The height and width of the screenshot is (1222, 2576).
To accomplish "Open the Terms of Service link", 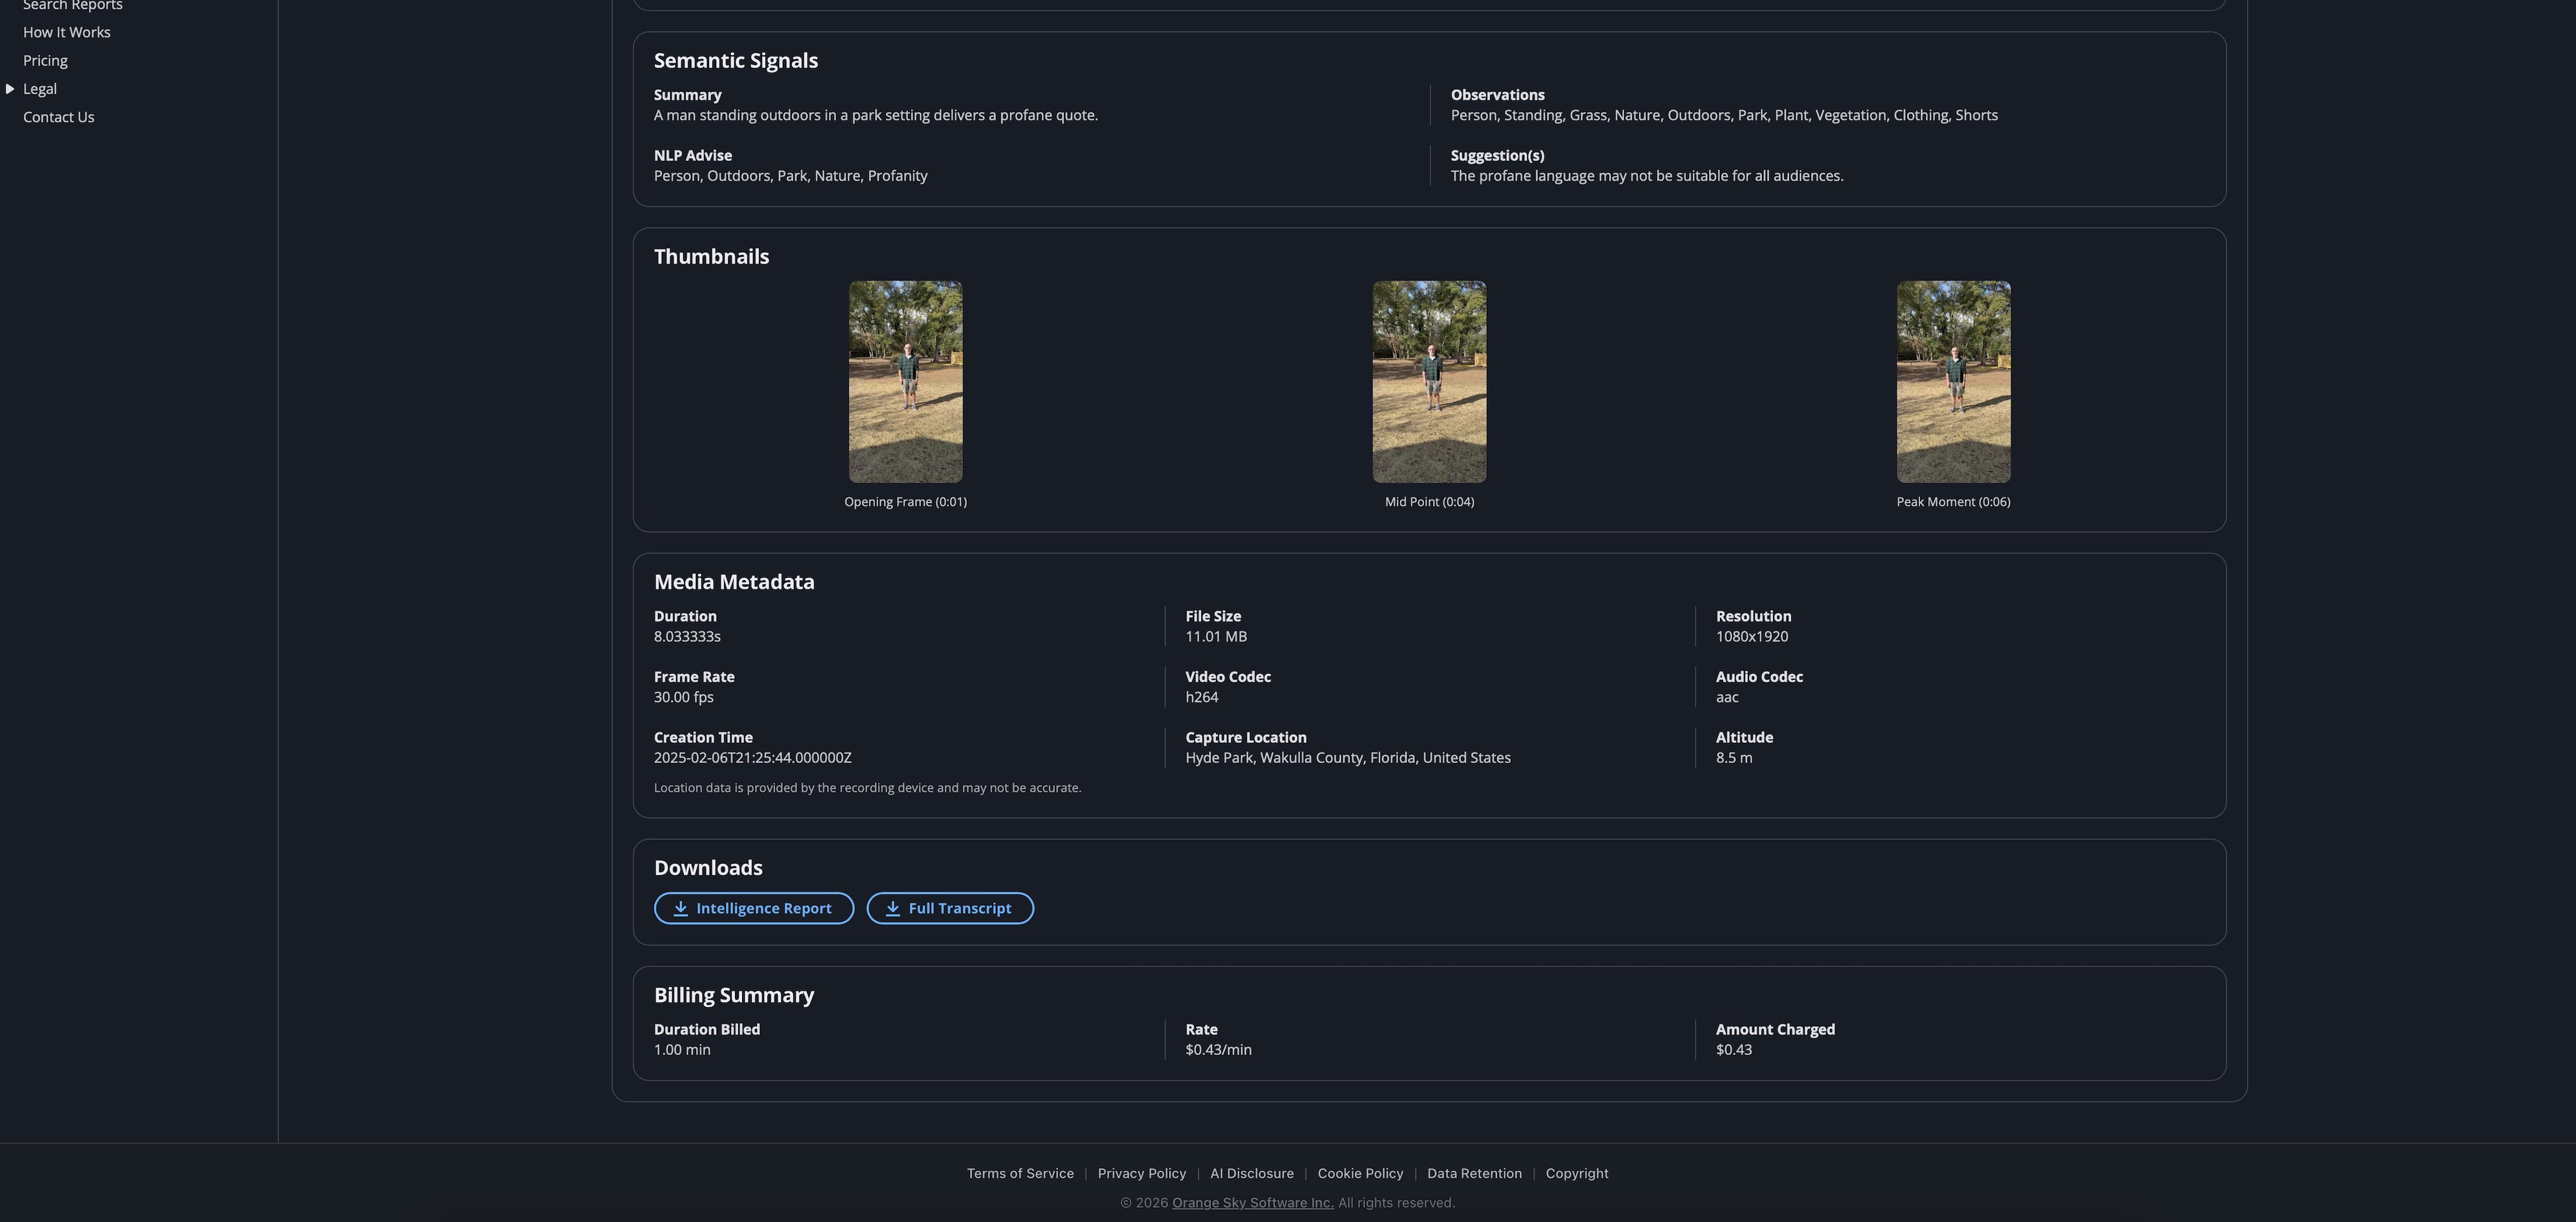I will [x=1020, y=1172].
